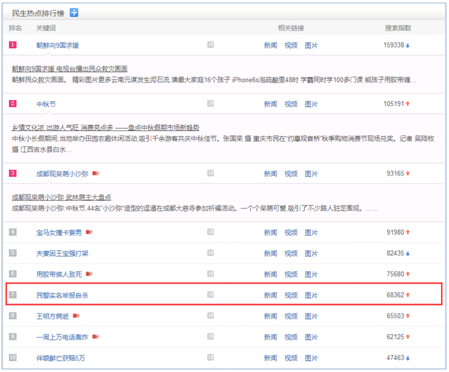Click the expand icon in the 王明方病逝 row

point(210,315)
